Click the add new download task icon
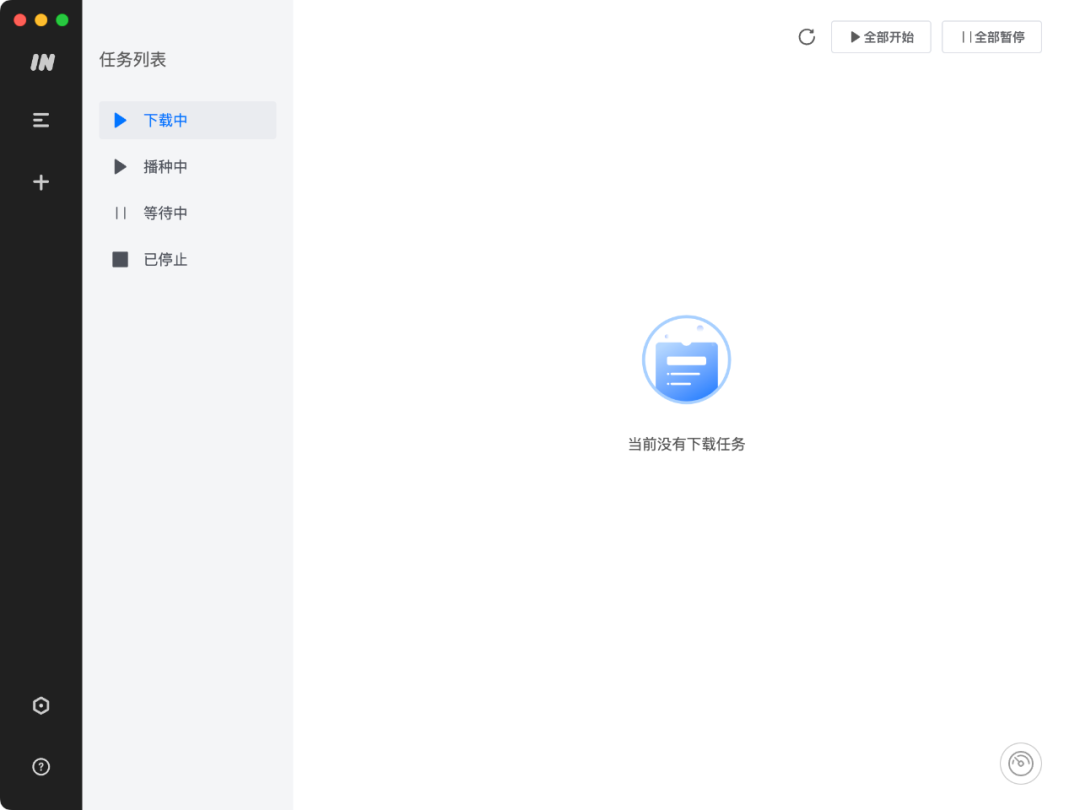This screenshot has height=810, width=1080. click(x=40, y=181)
